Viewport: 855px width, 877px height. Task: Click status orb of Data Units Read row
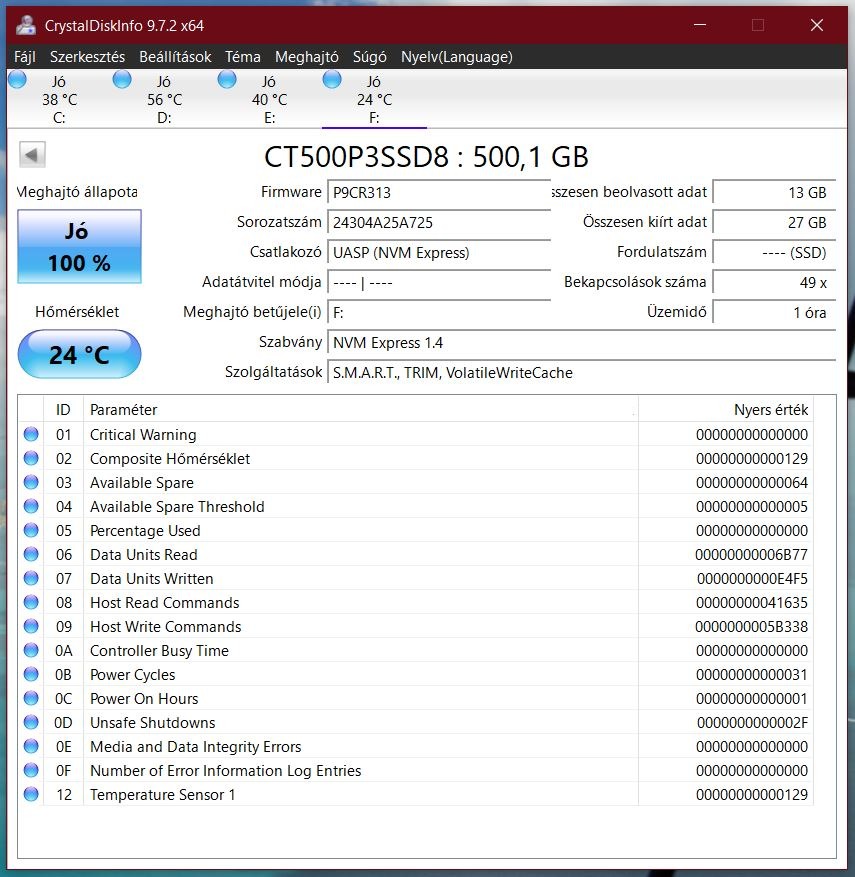pos(31,554)
